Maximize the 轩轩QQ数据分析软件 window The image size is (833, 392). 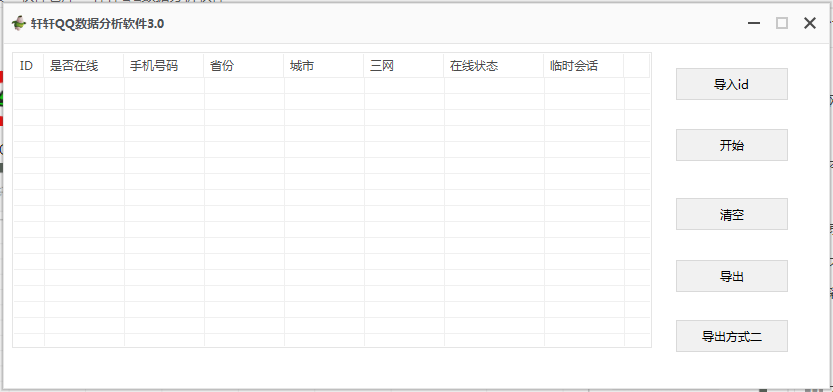click(781, 23)
